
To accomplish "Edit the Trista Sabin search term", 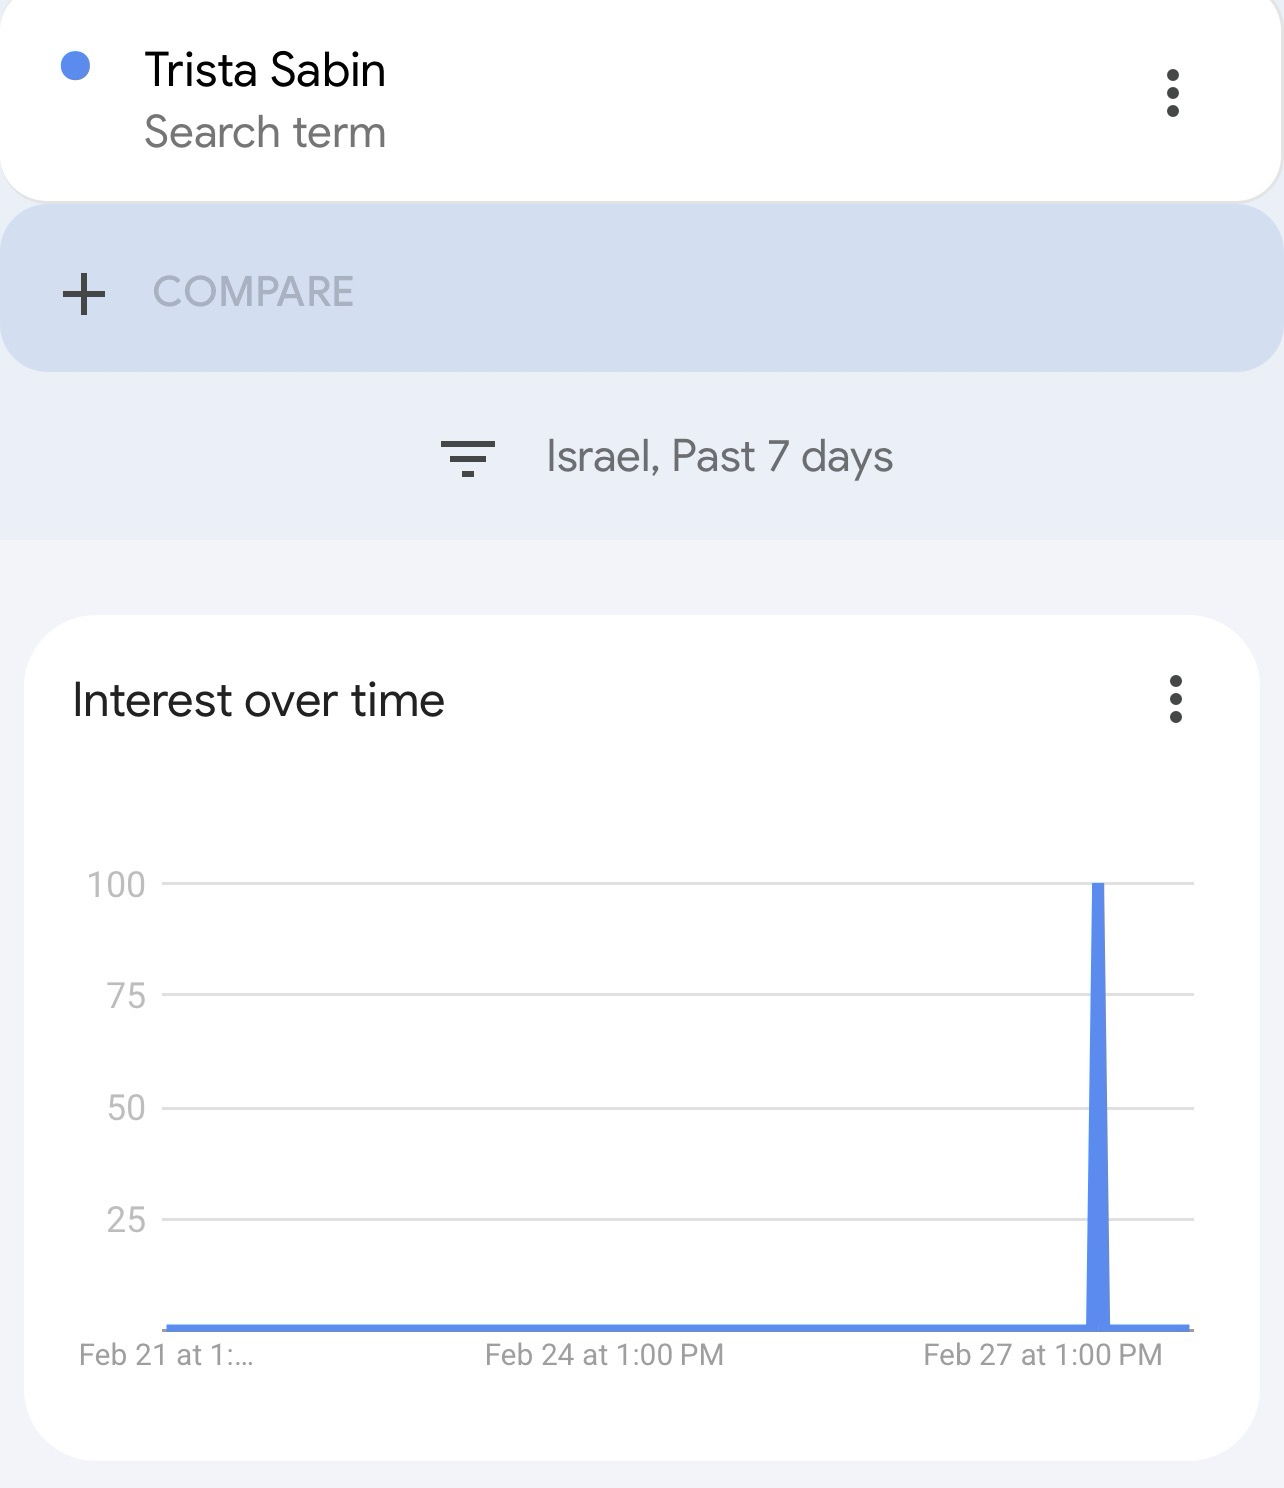I will coord(265,71).
